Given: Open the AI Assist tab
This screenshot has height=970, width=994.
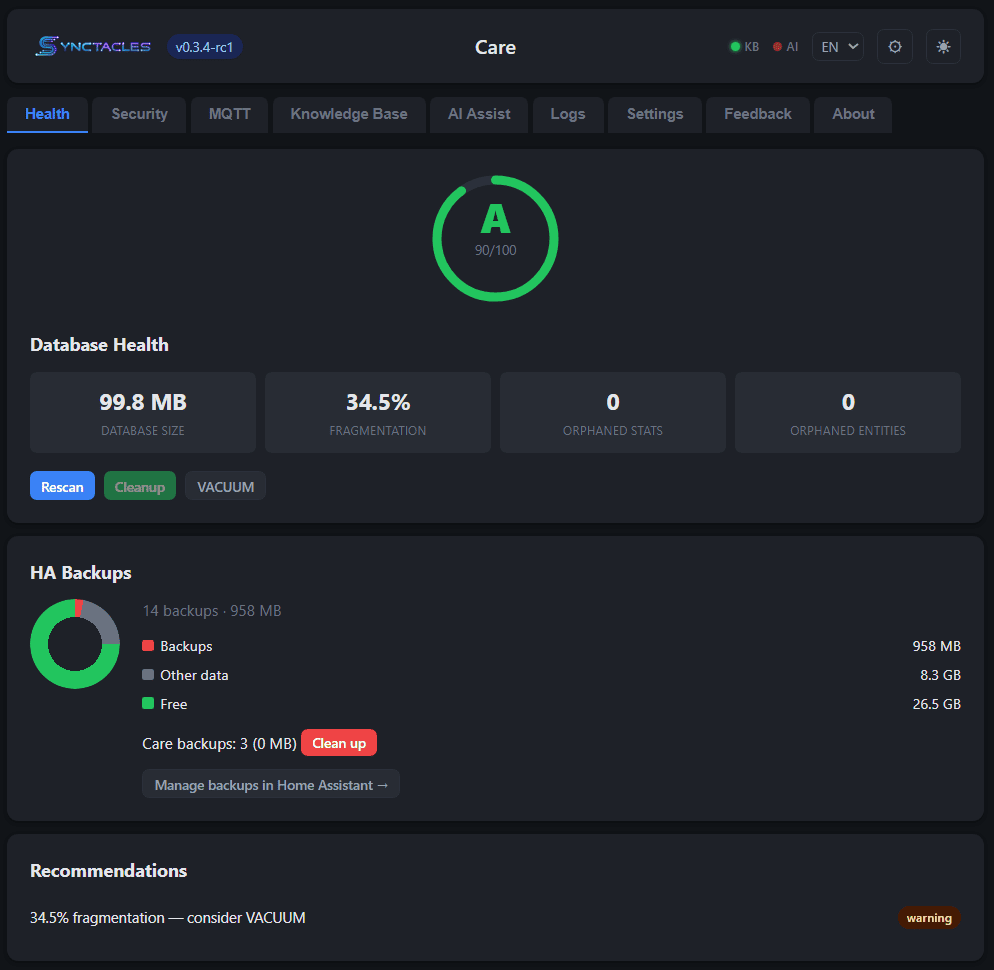Looking at the screenshot, I should coord(478,114).
